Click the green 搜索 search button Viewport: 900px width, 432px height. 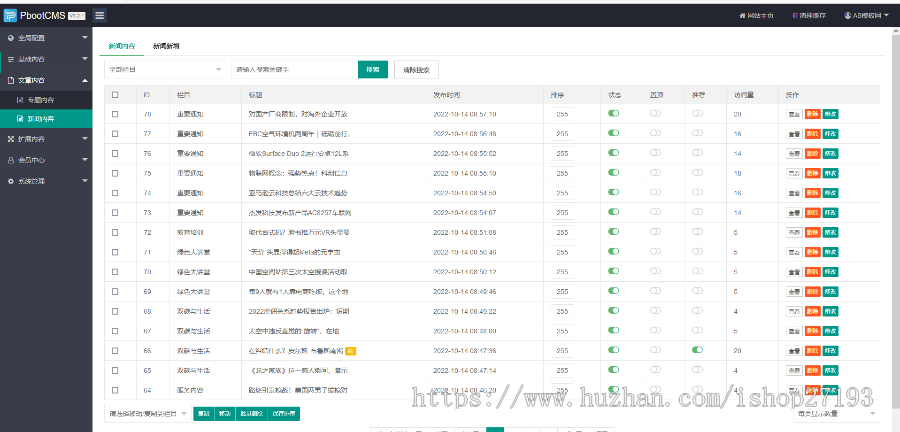tap(373, 69)
